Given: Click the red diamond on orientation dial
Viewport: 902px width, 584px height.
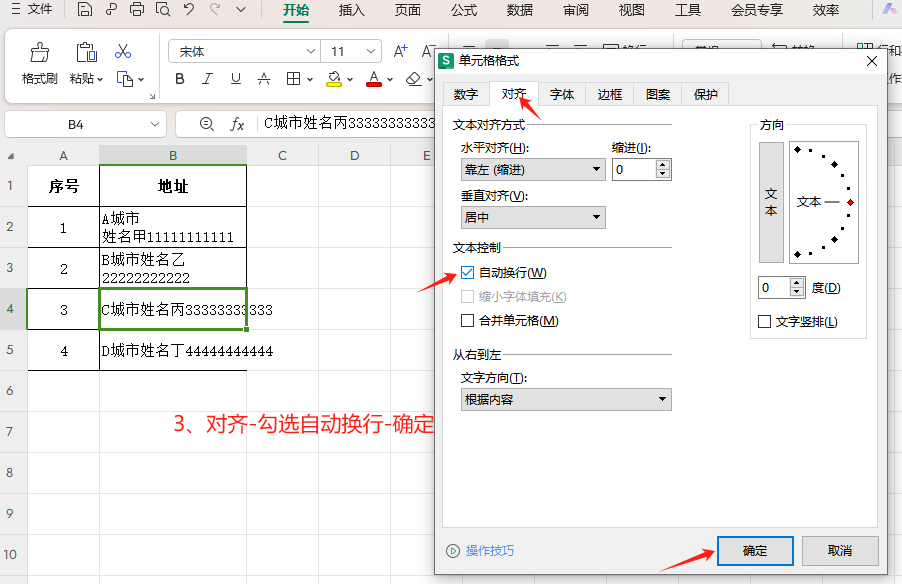Looking at the screenshot, I should pyautogui.click(x=850, y=203).
